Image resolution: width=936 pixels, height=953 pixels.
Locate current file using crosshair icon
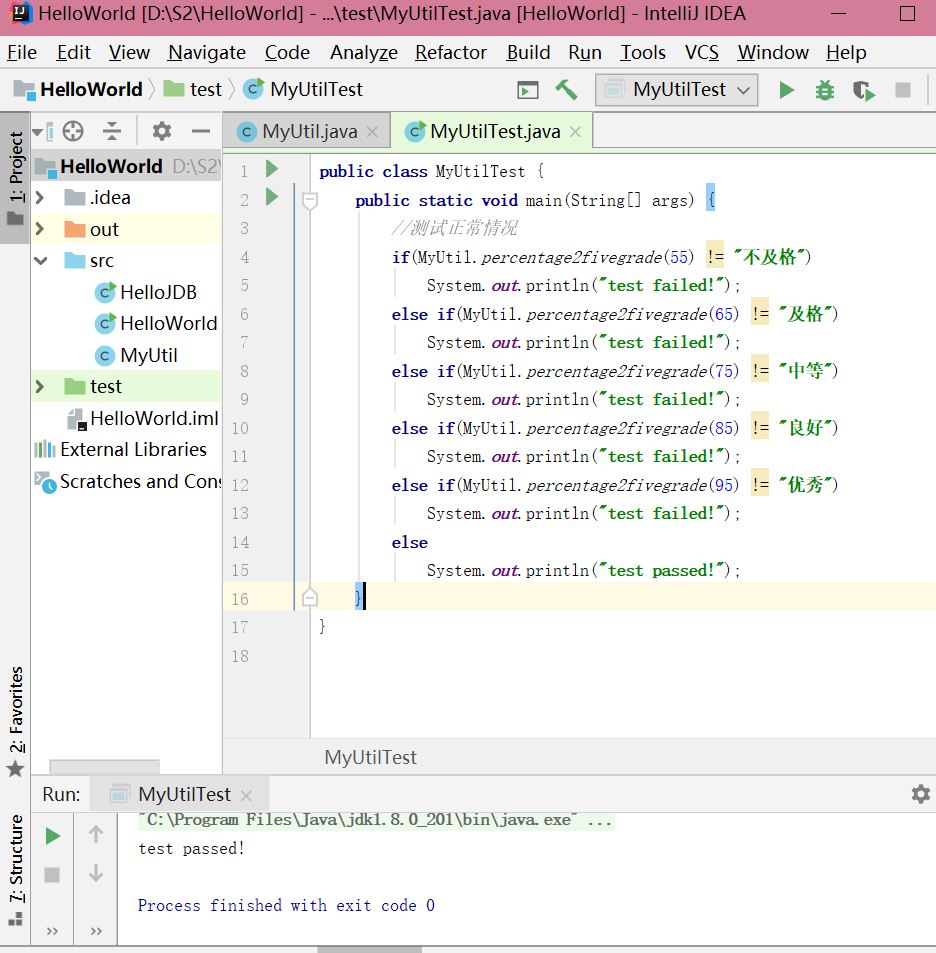73,131
